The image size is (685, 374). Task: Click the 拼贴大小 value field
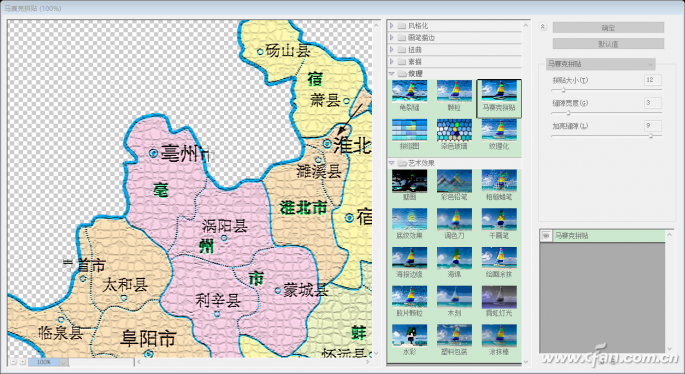click(x=653, y=80)
